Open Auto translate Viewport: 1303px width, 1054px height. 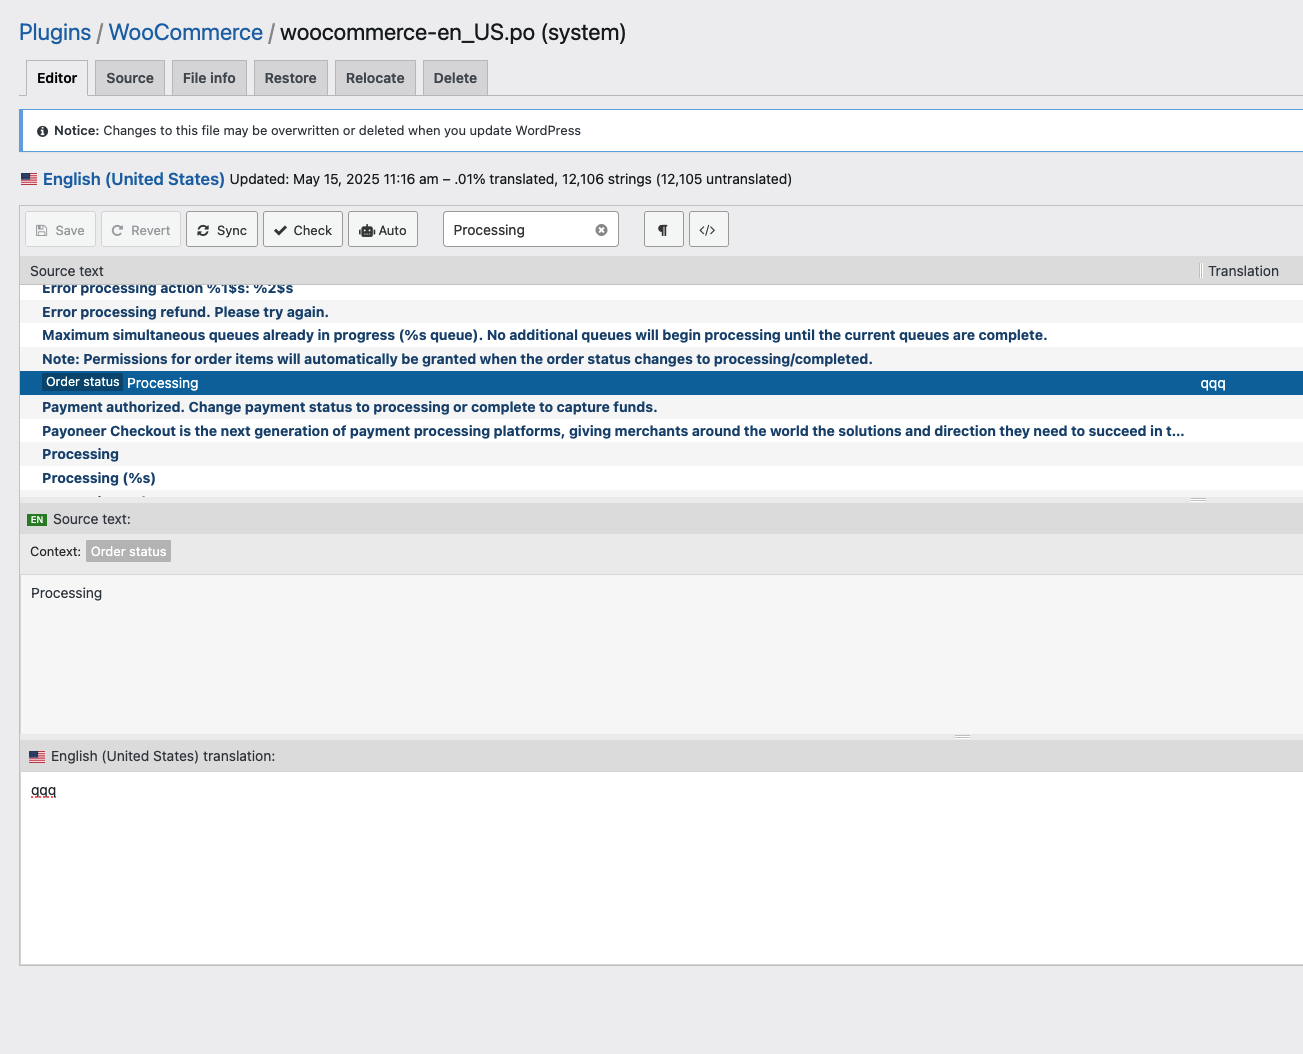click(383, 230)
